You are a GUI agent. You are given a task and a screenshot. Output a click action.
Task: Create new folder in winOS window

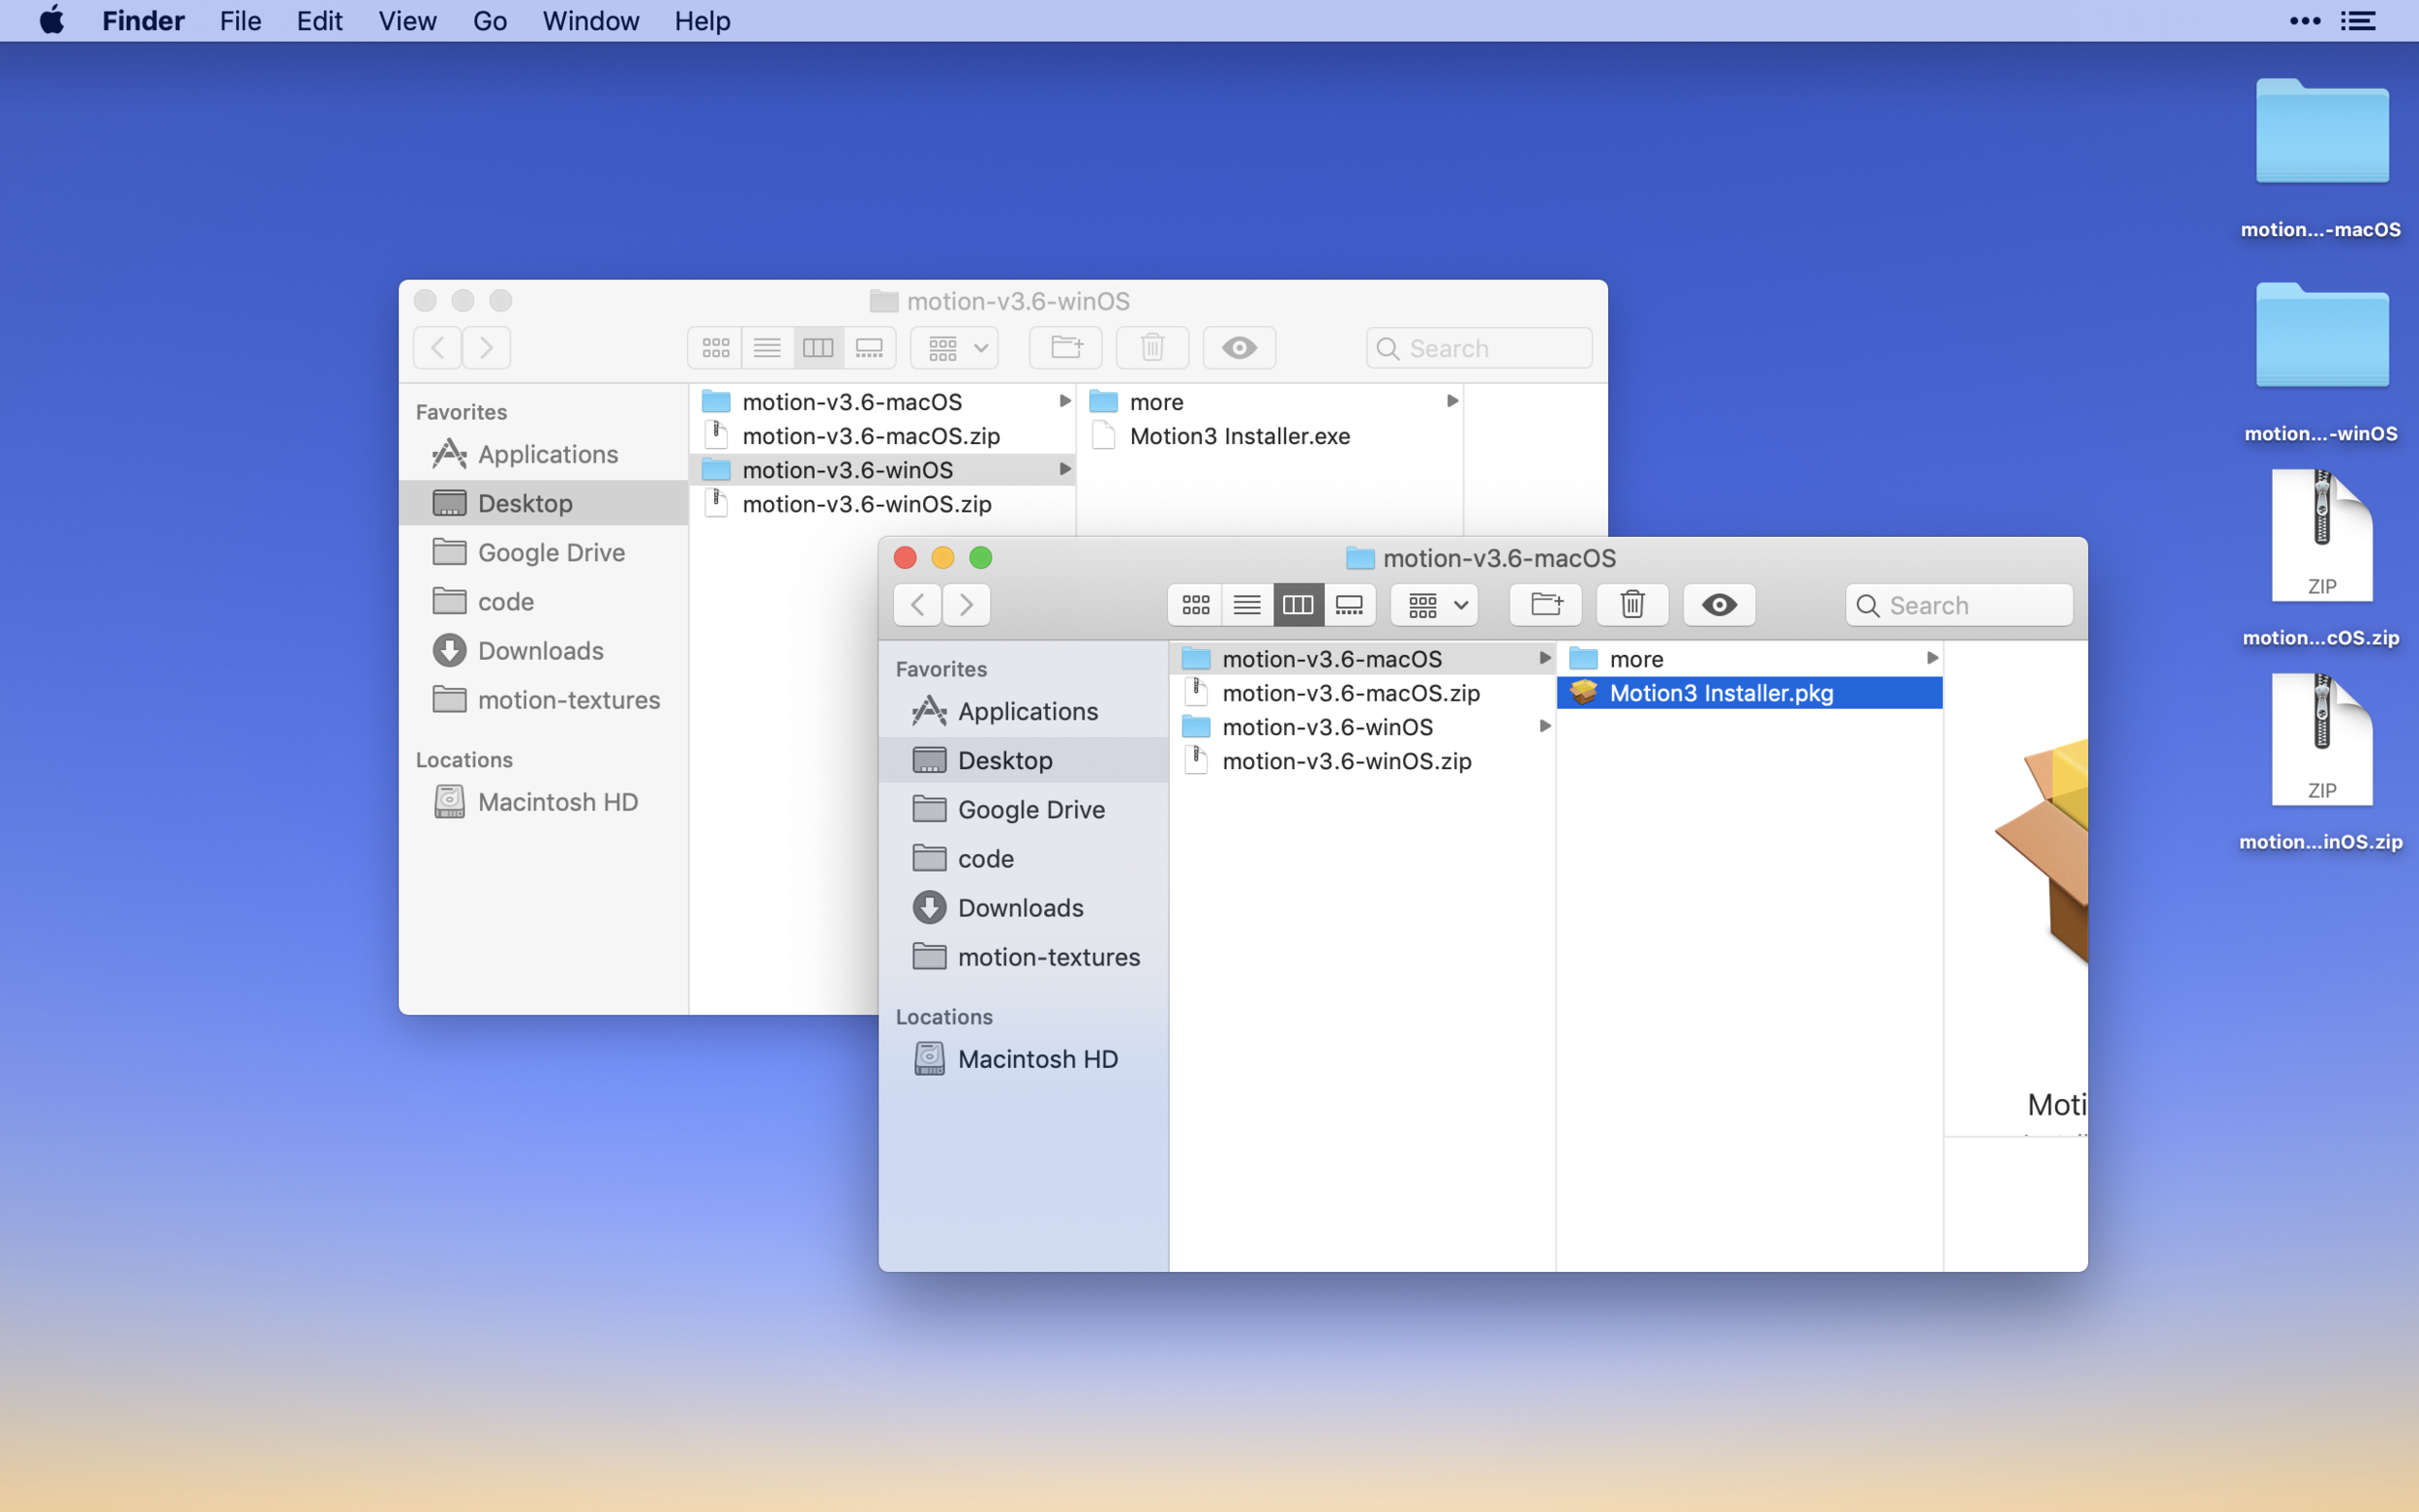(1066, 348)
